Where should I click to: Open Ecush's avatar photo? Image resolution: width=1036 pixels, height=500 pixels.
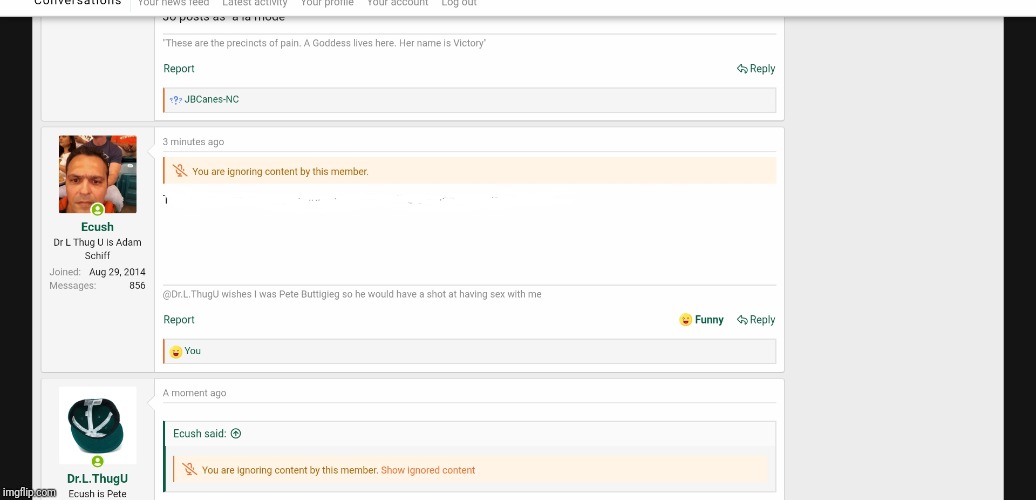97,174
